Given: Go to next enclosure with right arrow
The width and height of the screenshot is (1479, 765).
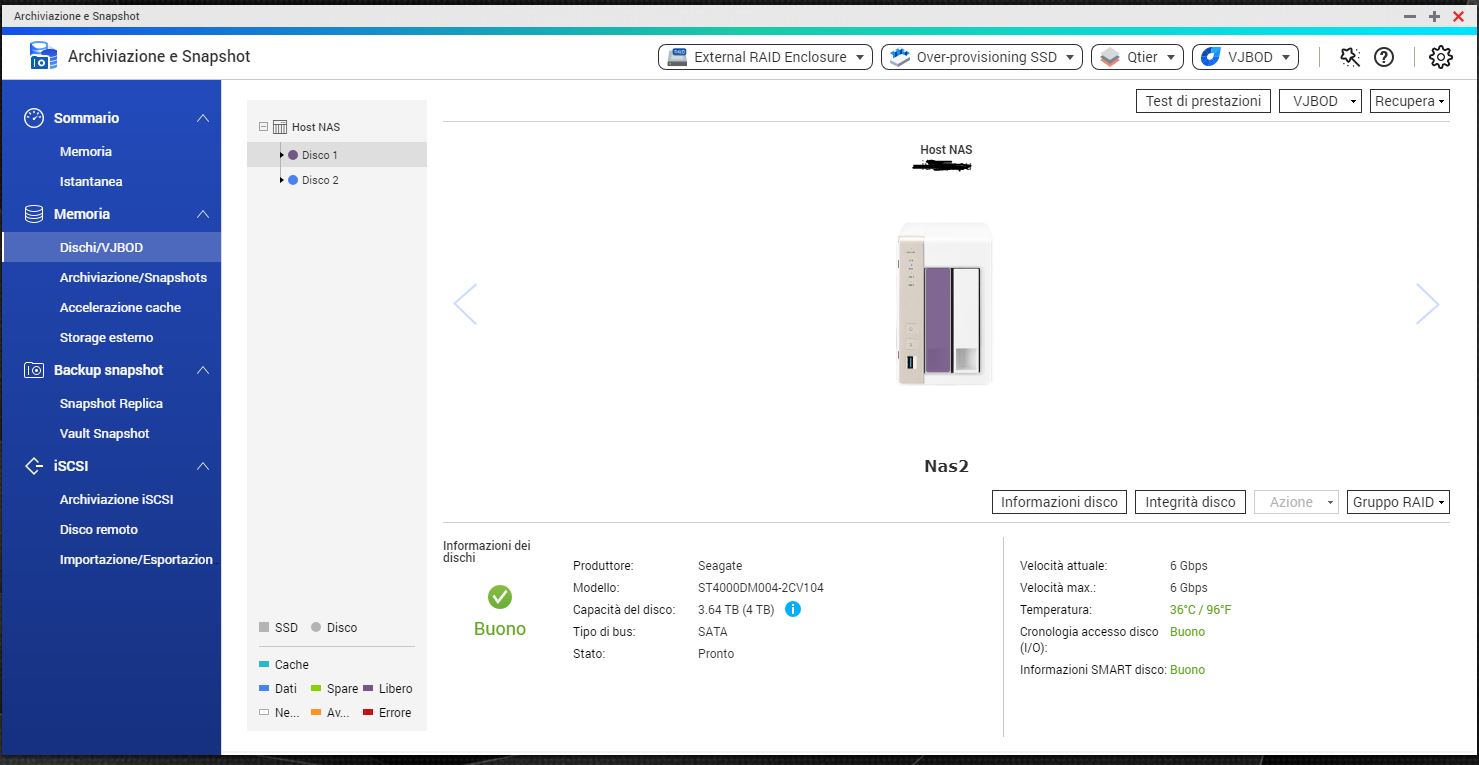Looking at the screenshot, I should click(1427, 304).
